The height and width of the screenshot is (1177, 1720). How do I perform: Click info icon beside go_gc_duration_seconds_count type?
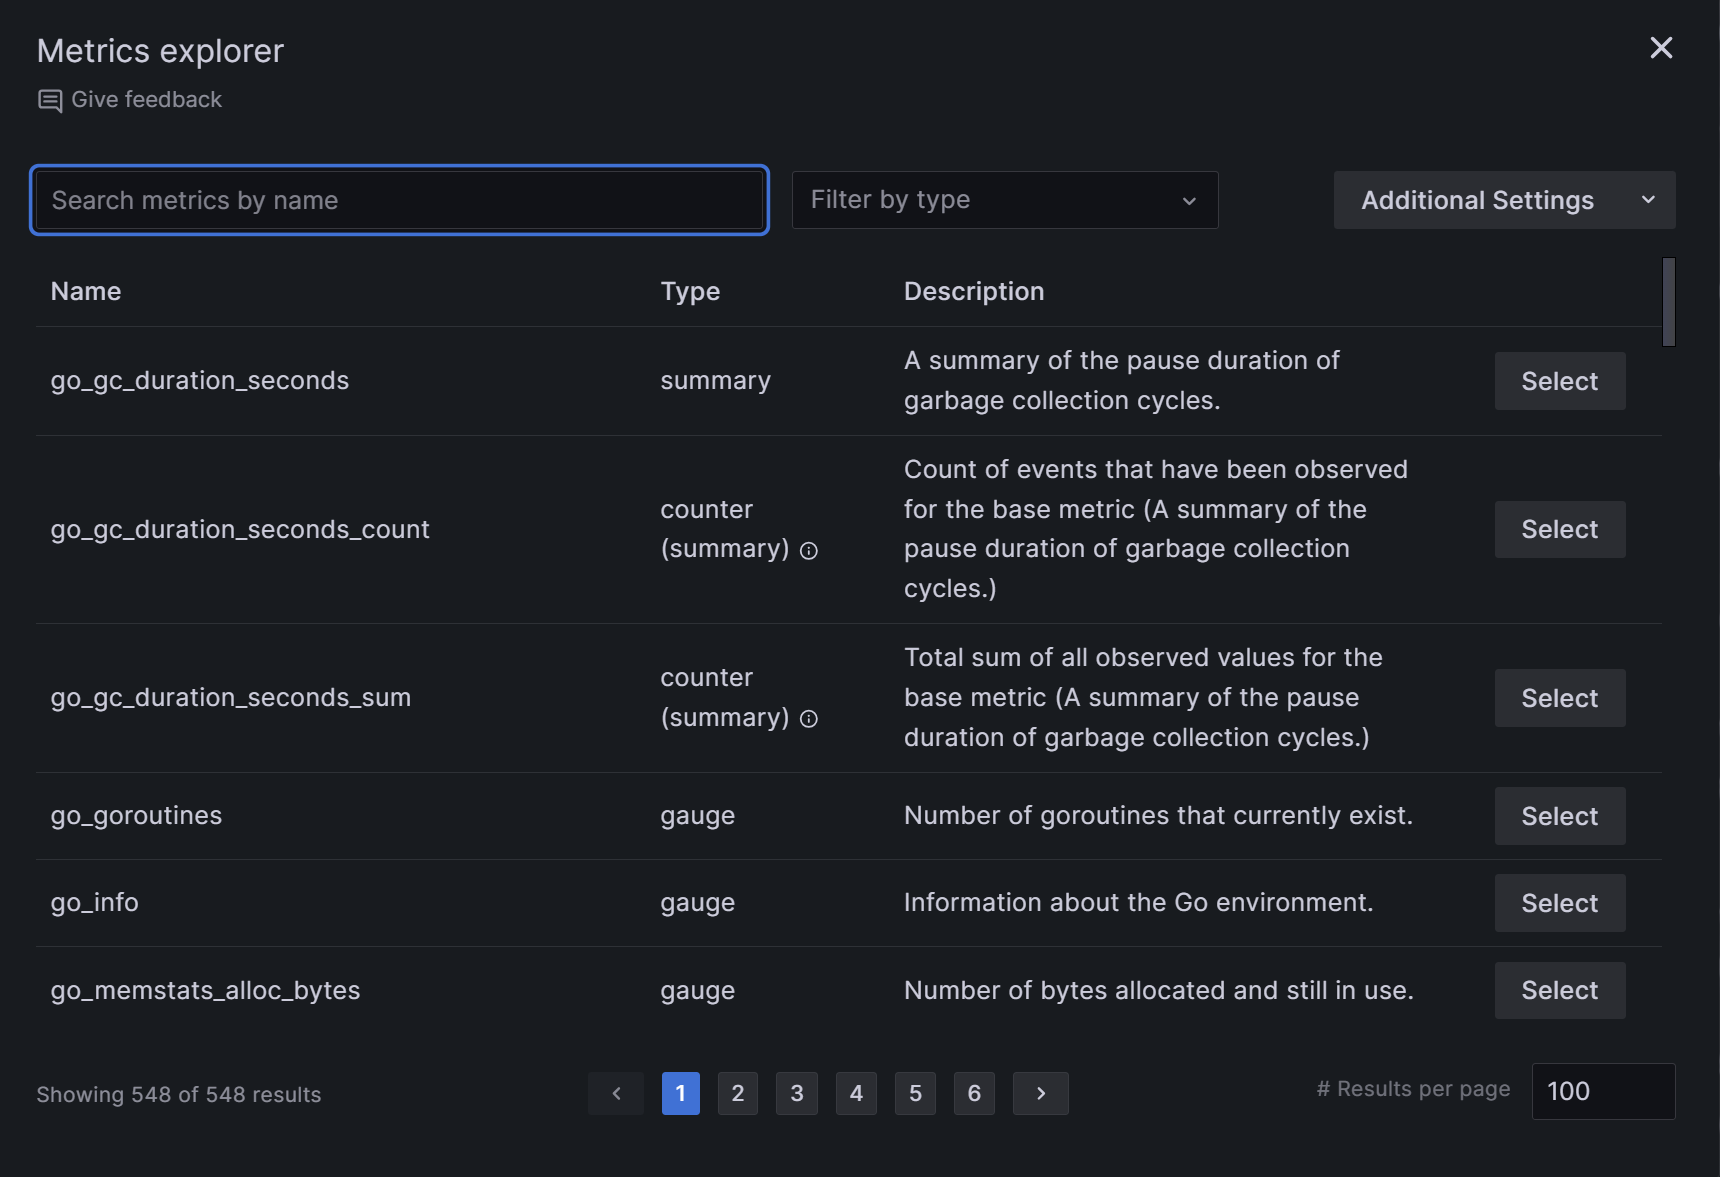809,551
